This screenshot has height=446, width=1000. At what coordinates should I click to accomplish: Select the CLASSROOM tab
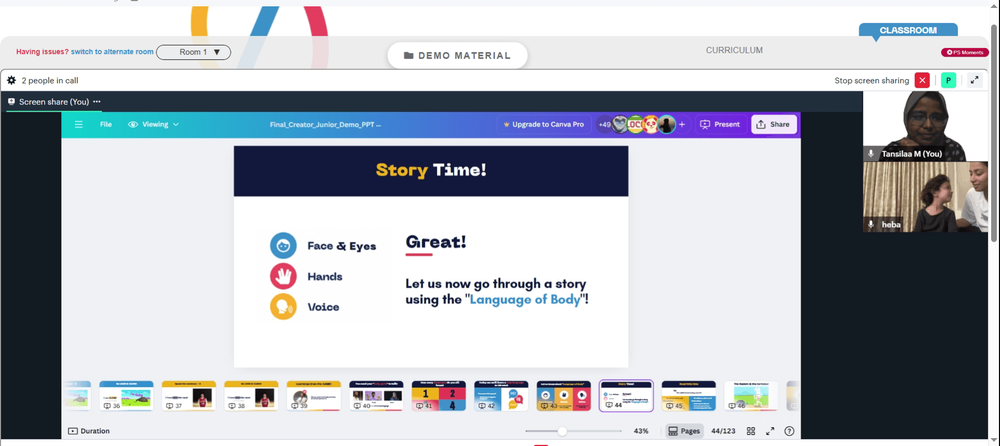908,31
